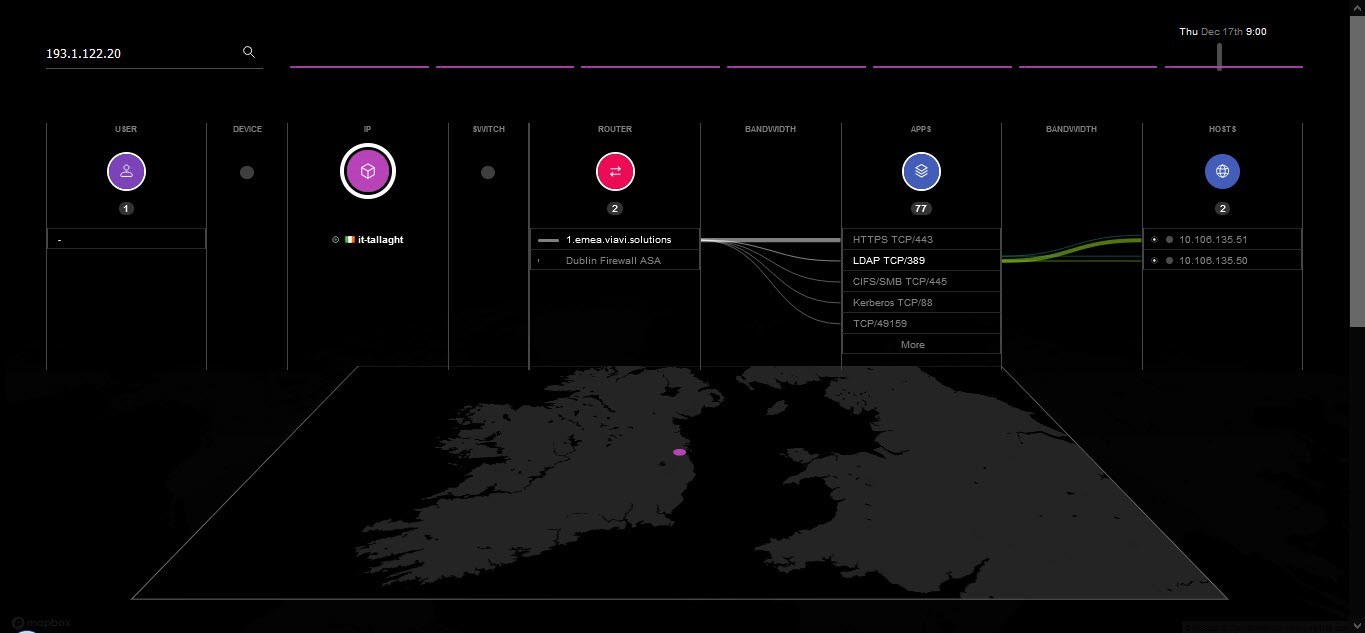Click the timeline slider handle
1365x633 pixels.
pos(1219,57)
